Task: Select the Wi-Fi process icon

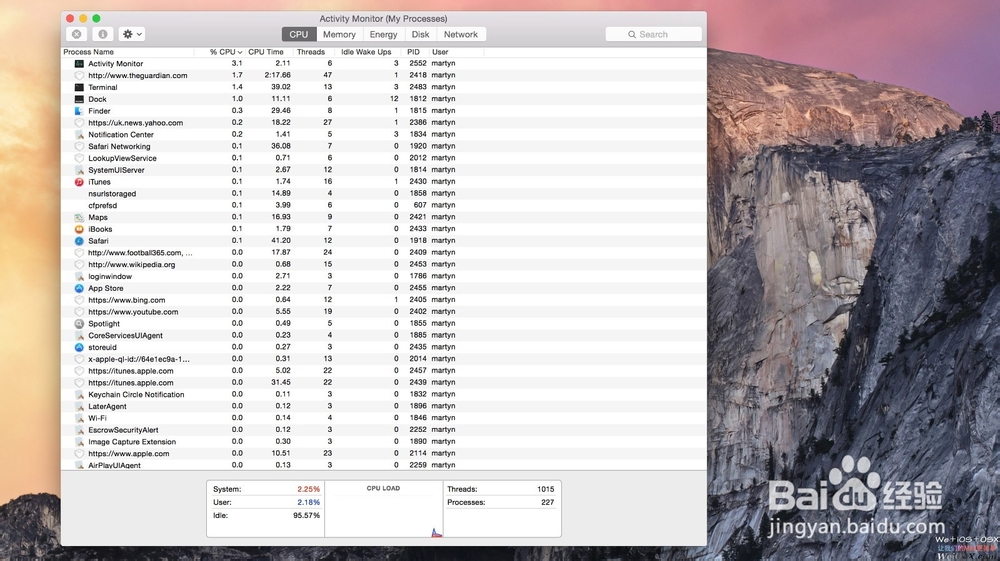Action: [x=79, y=418]
